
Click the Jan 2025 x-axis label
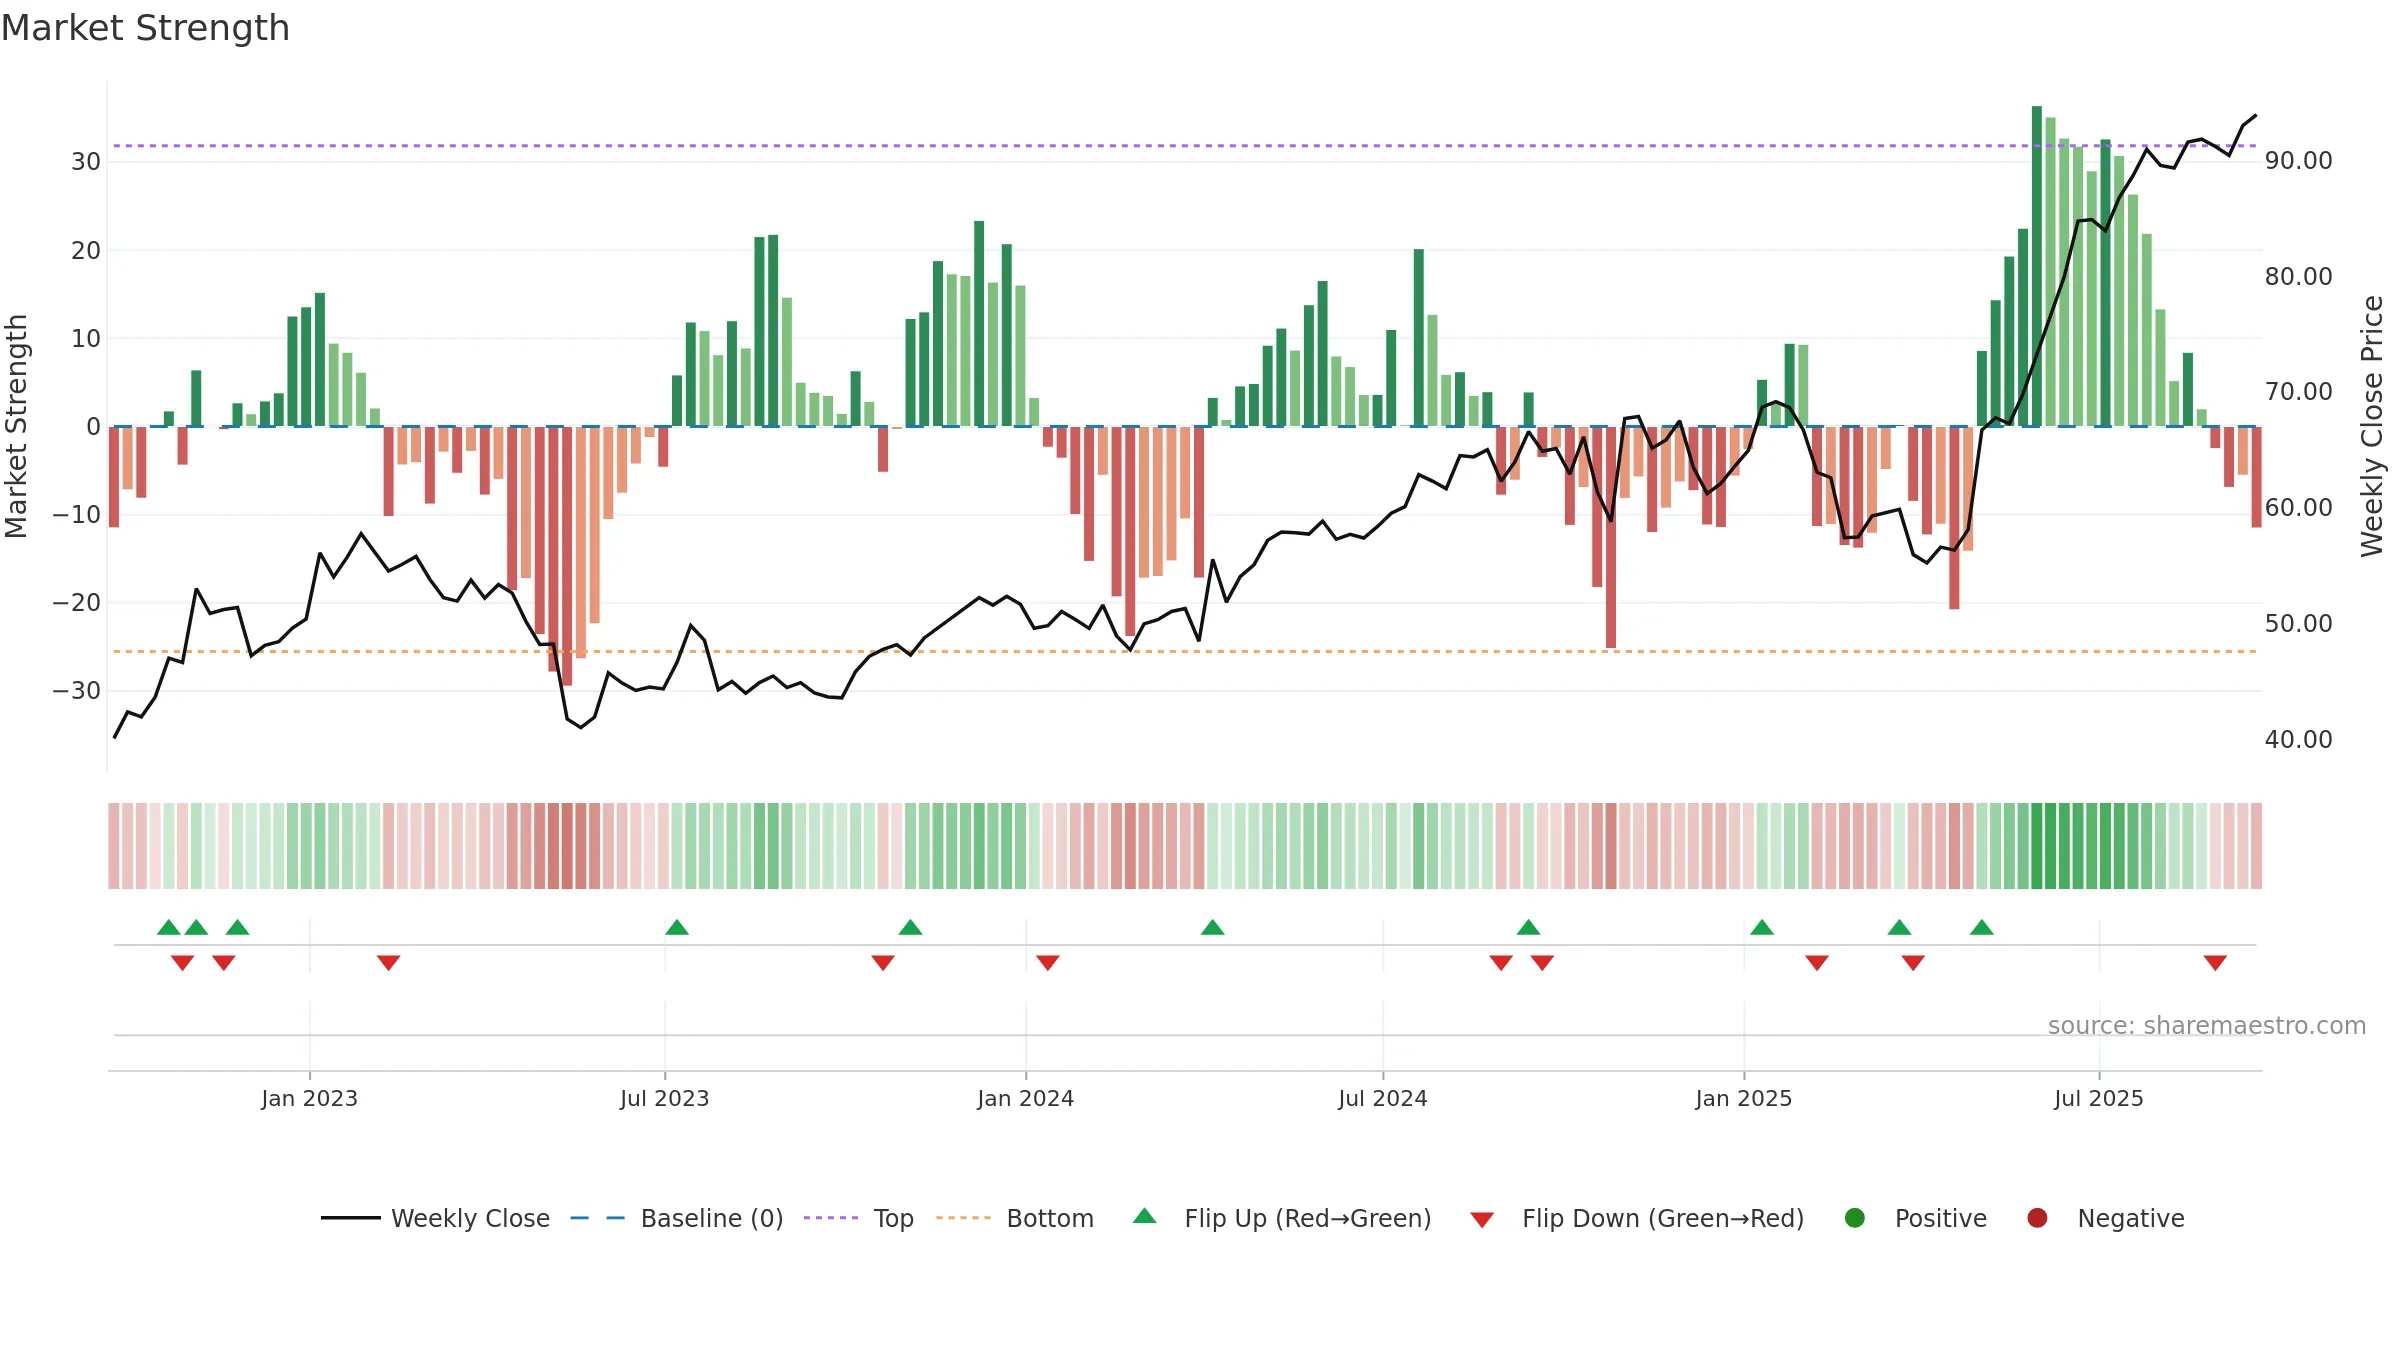click(1744, 1099)
